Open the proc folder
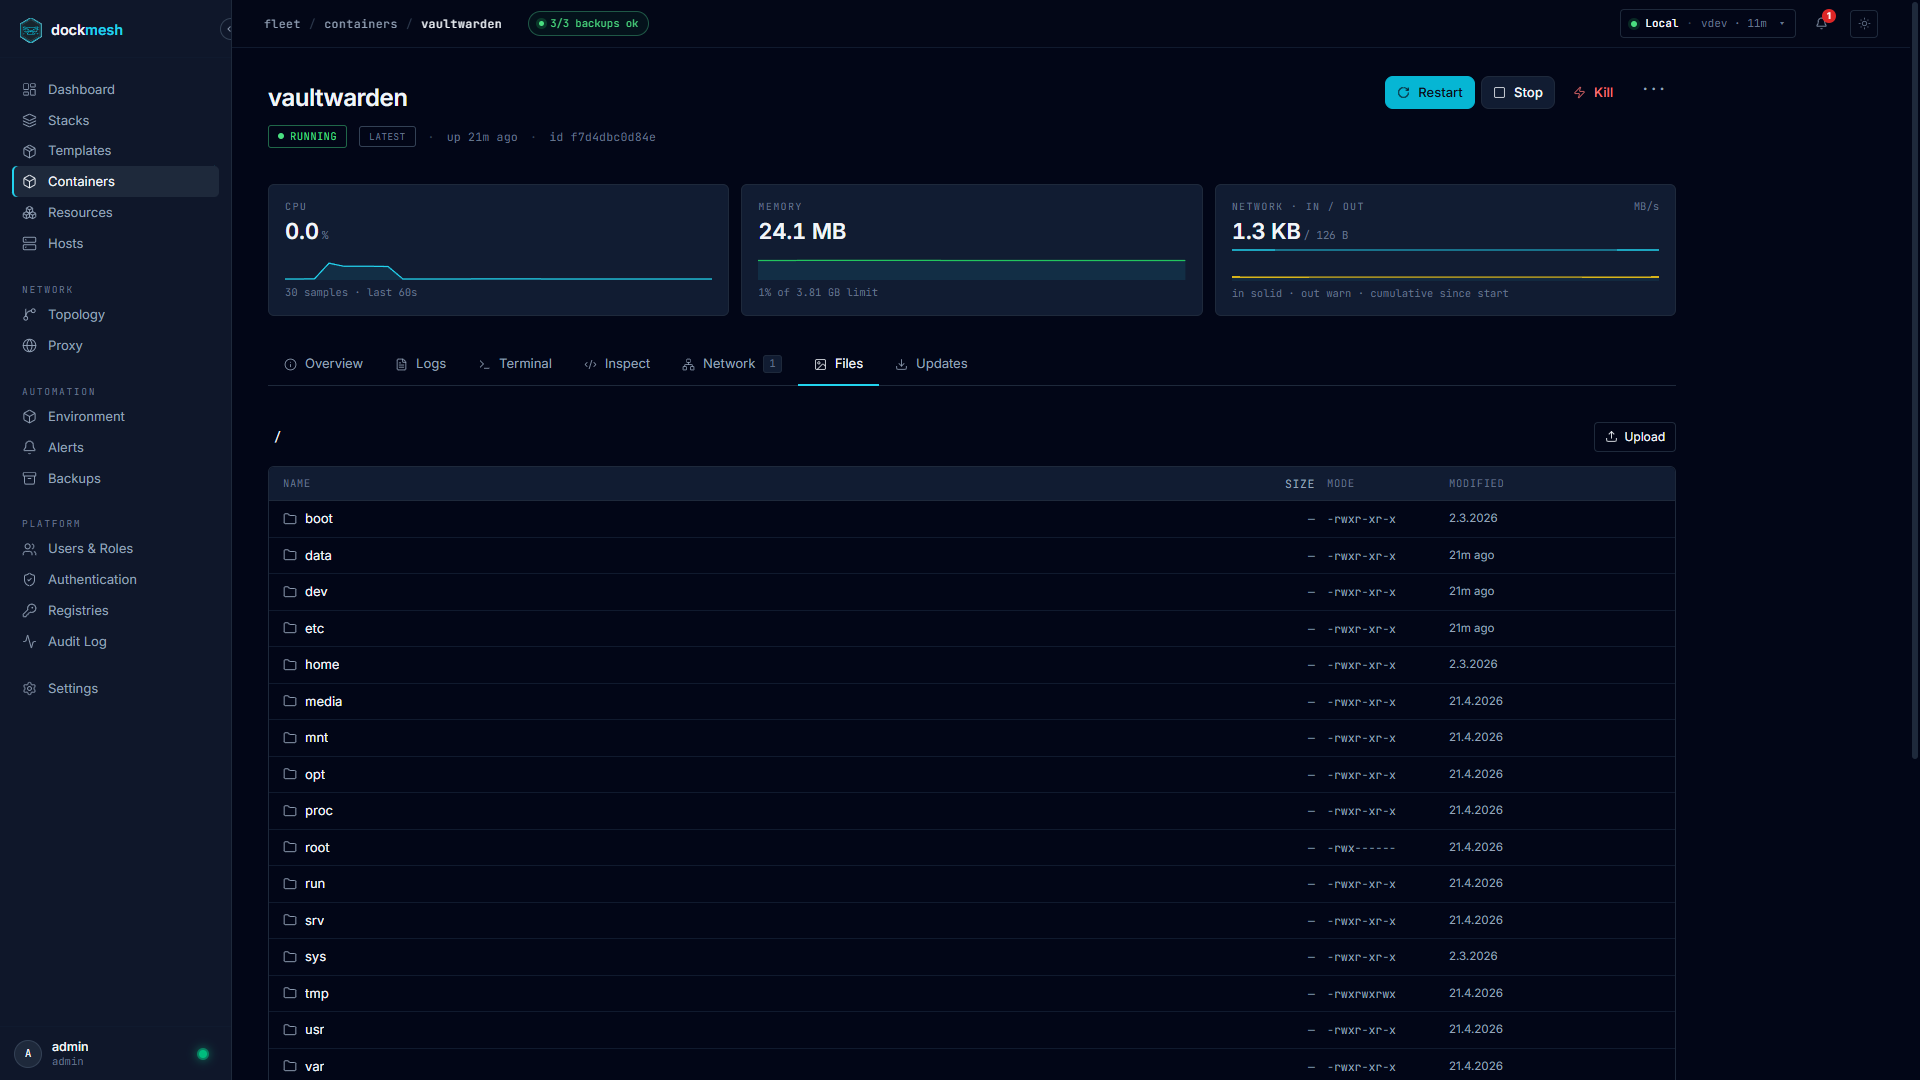The width and height of the screenshot is (1920, 1080). [972, 811]
